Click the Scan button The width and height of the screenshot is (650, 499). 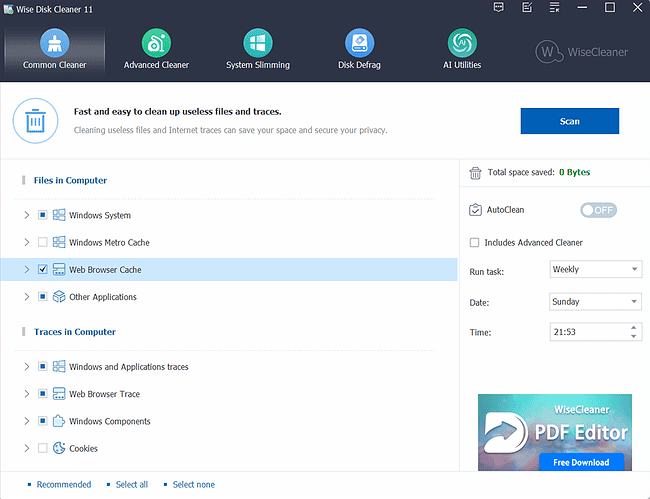tap(569, 121)
